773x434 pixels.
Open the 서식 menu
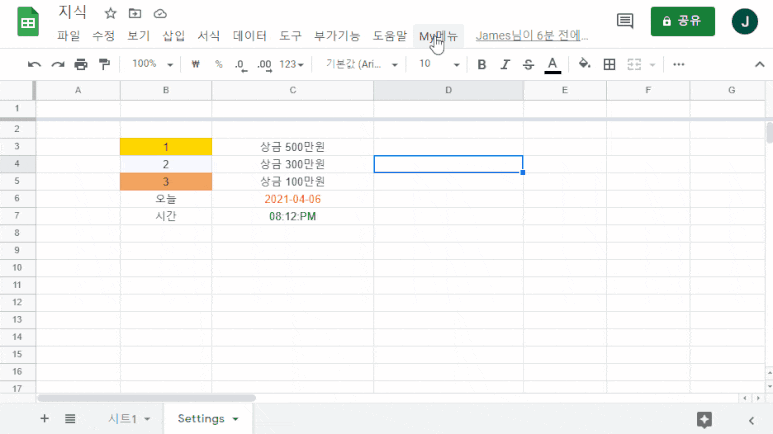[x=209, y=36]
